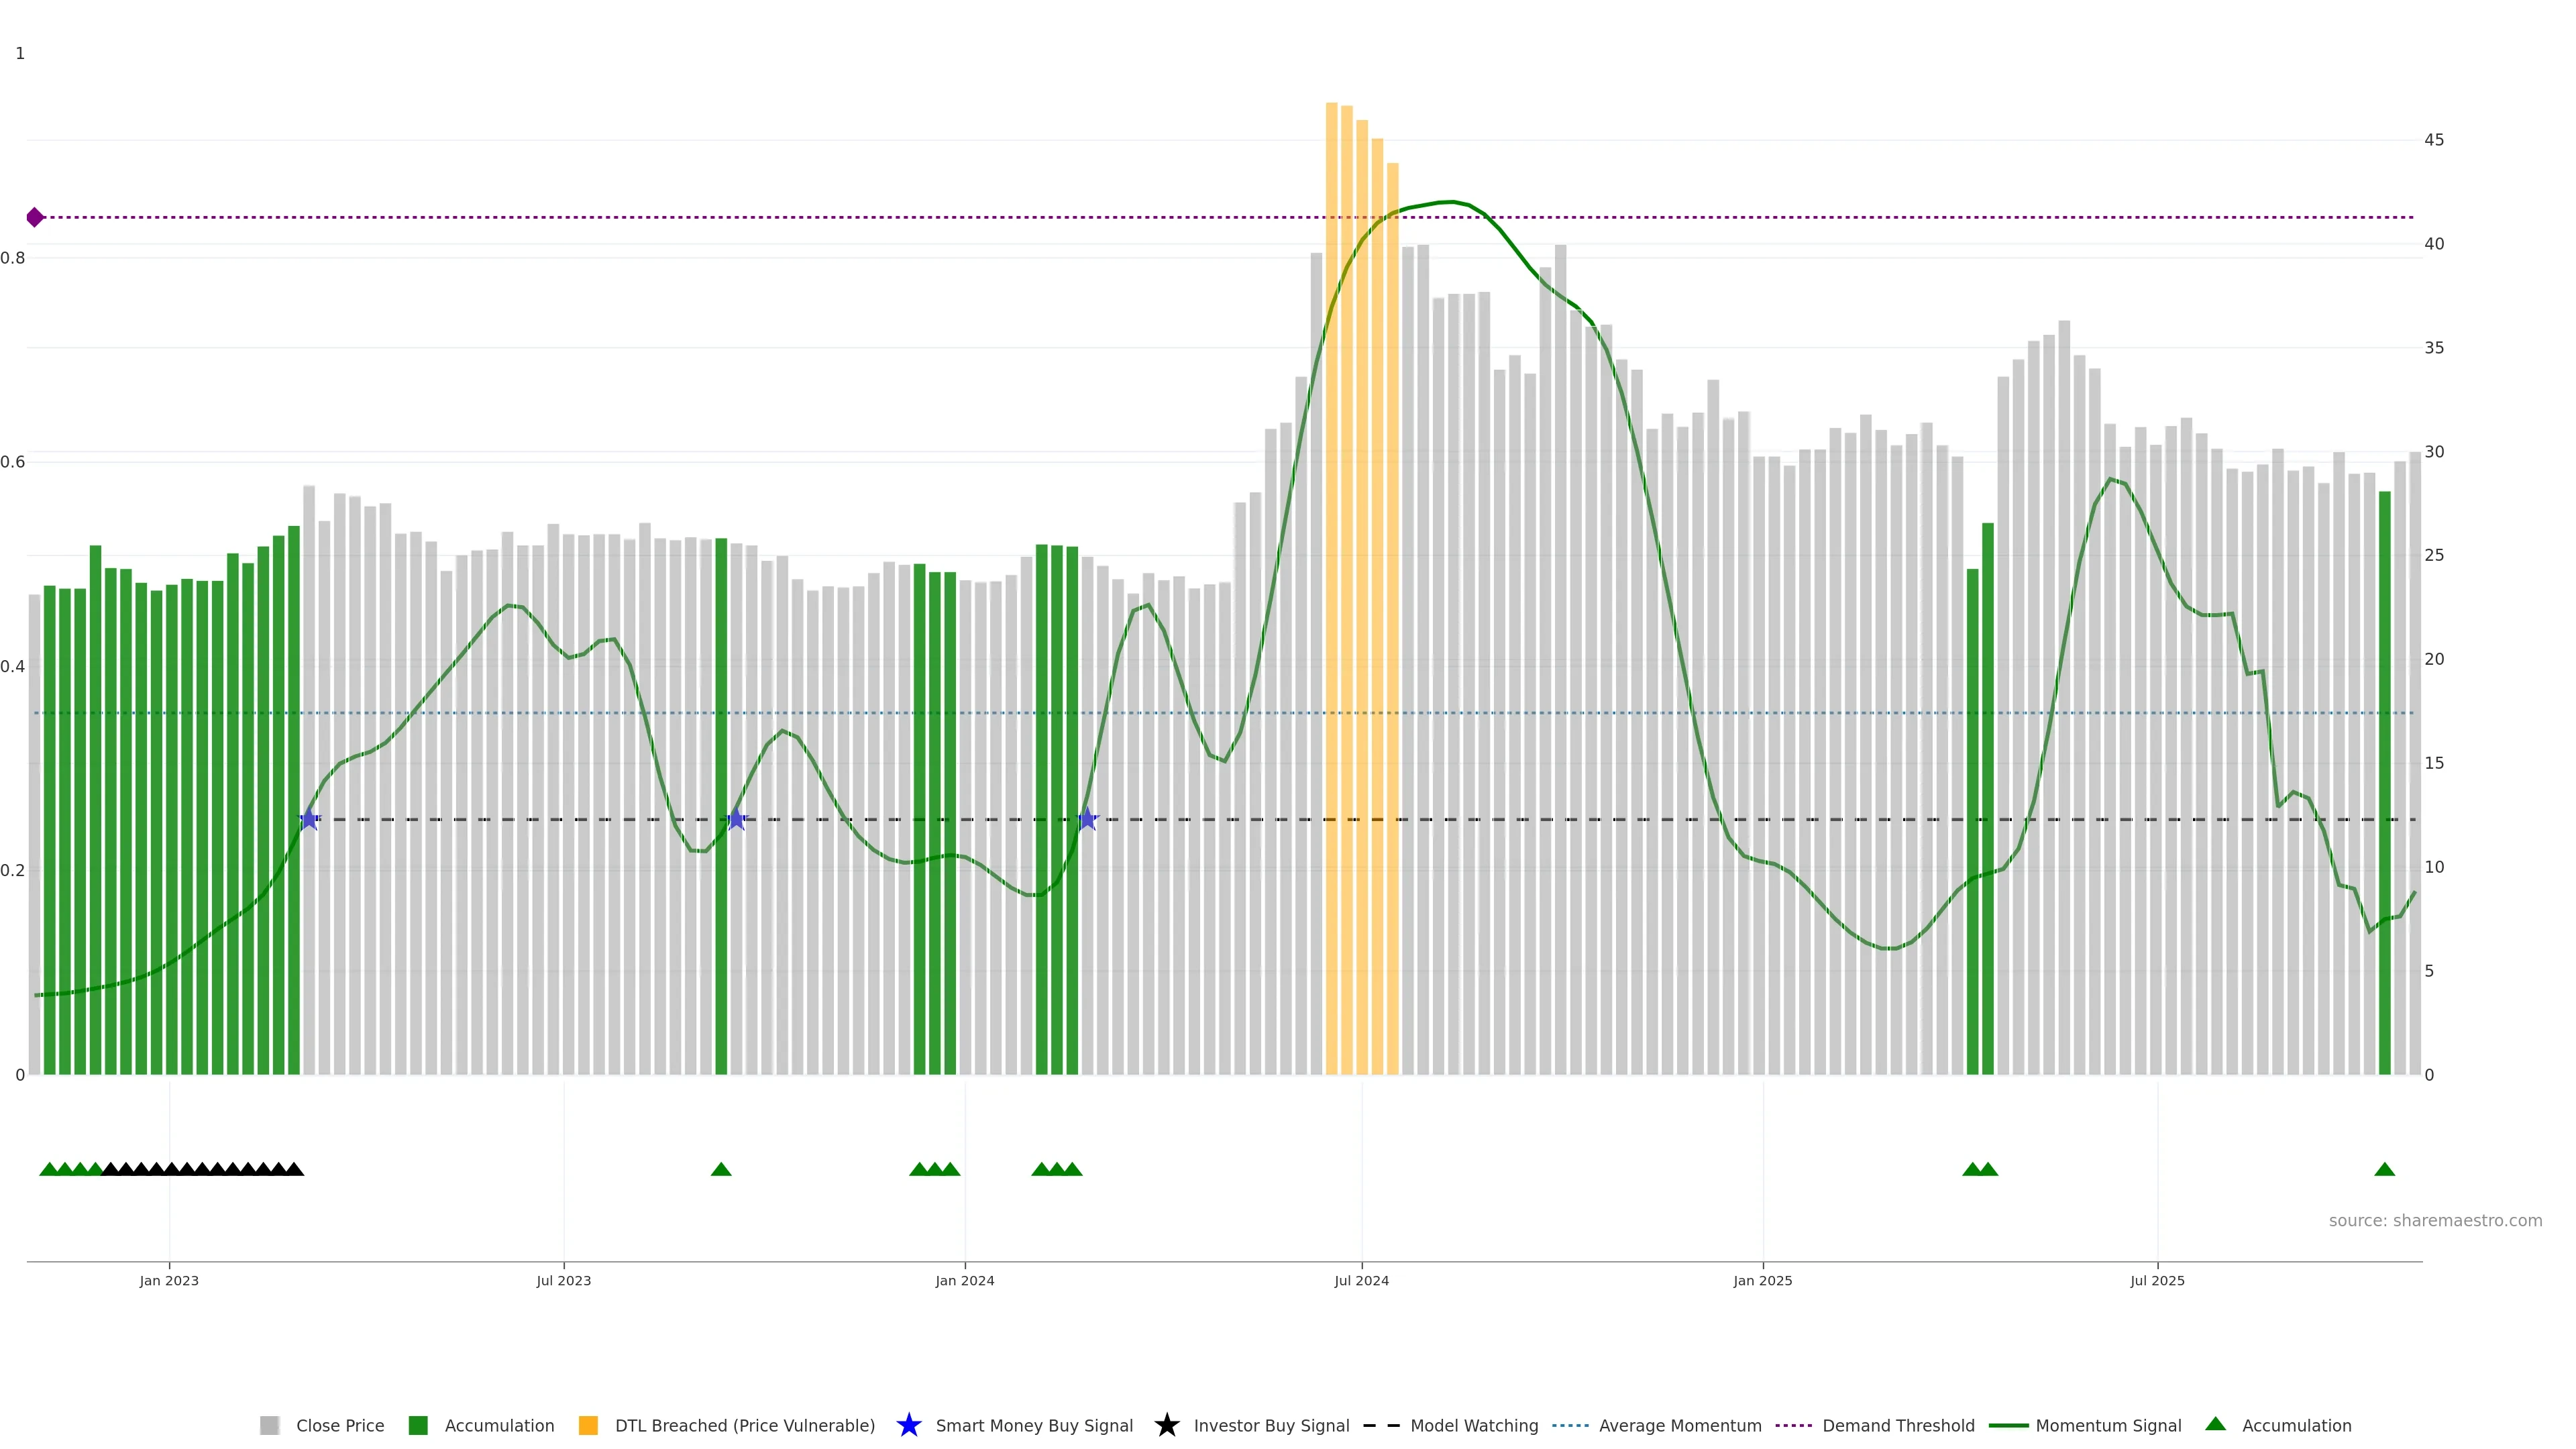This screenshot has height=1449, width=2576.
Task: Click the rightmost green accumulation triangle below chart
Action: click(x=2384, y=1169)
